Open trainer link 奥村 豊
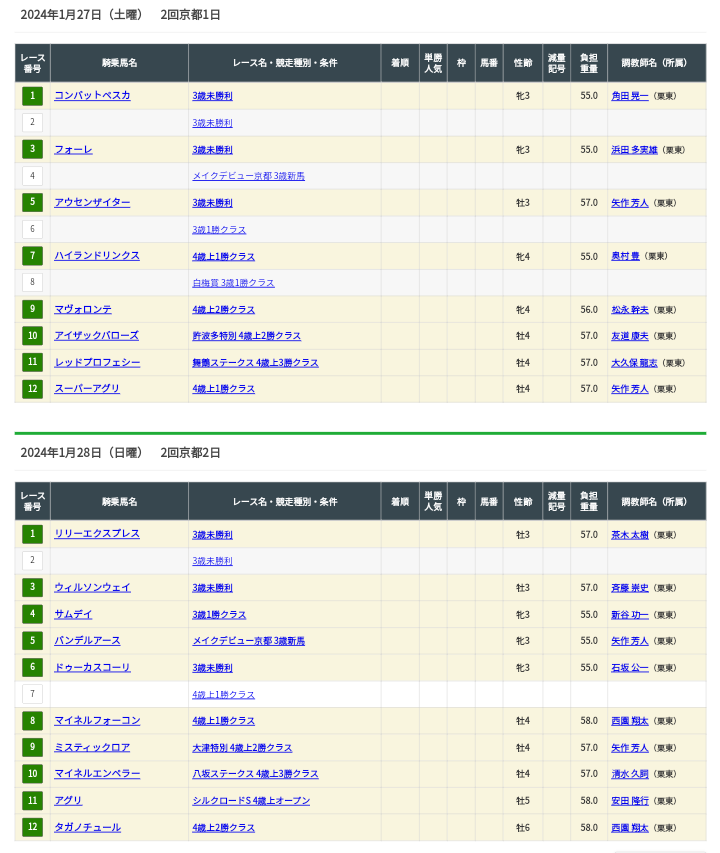720x853 pixels. tap(625, 256)
